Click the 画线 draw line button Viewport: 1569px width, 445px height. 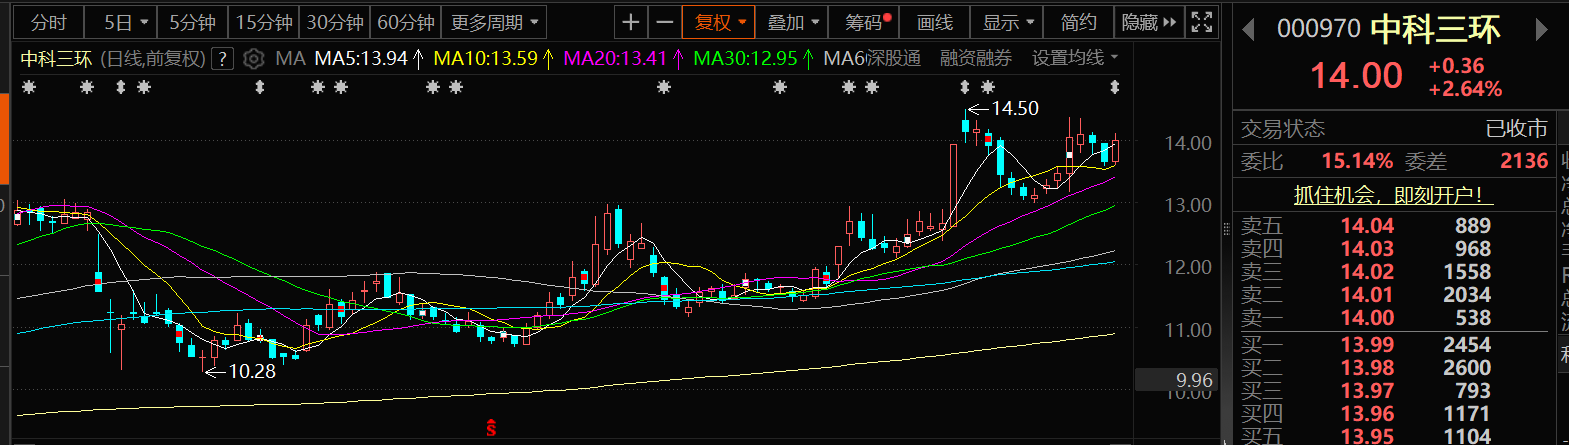click(935, 22)
